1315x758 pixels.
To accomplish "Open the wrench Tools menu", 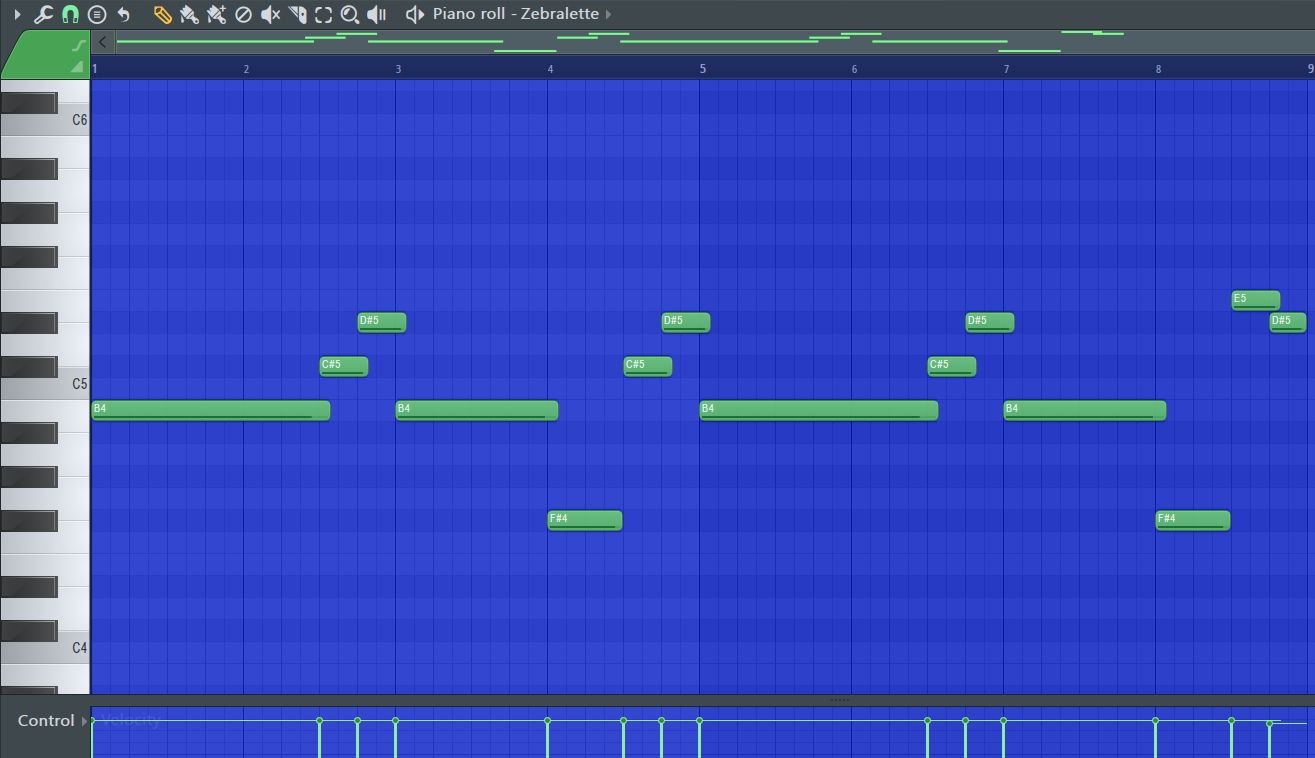I will [x=43, y=14].
